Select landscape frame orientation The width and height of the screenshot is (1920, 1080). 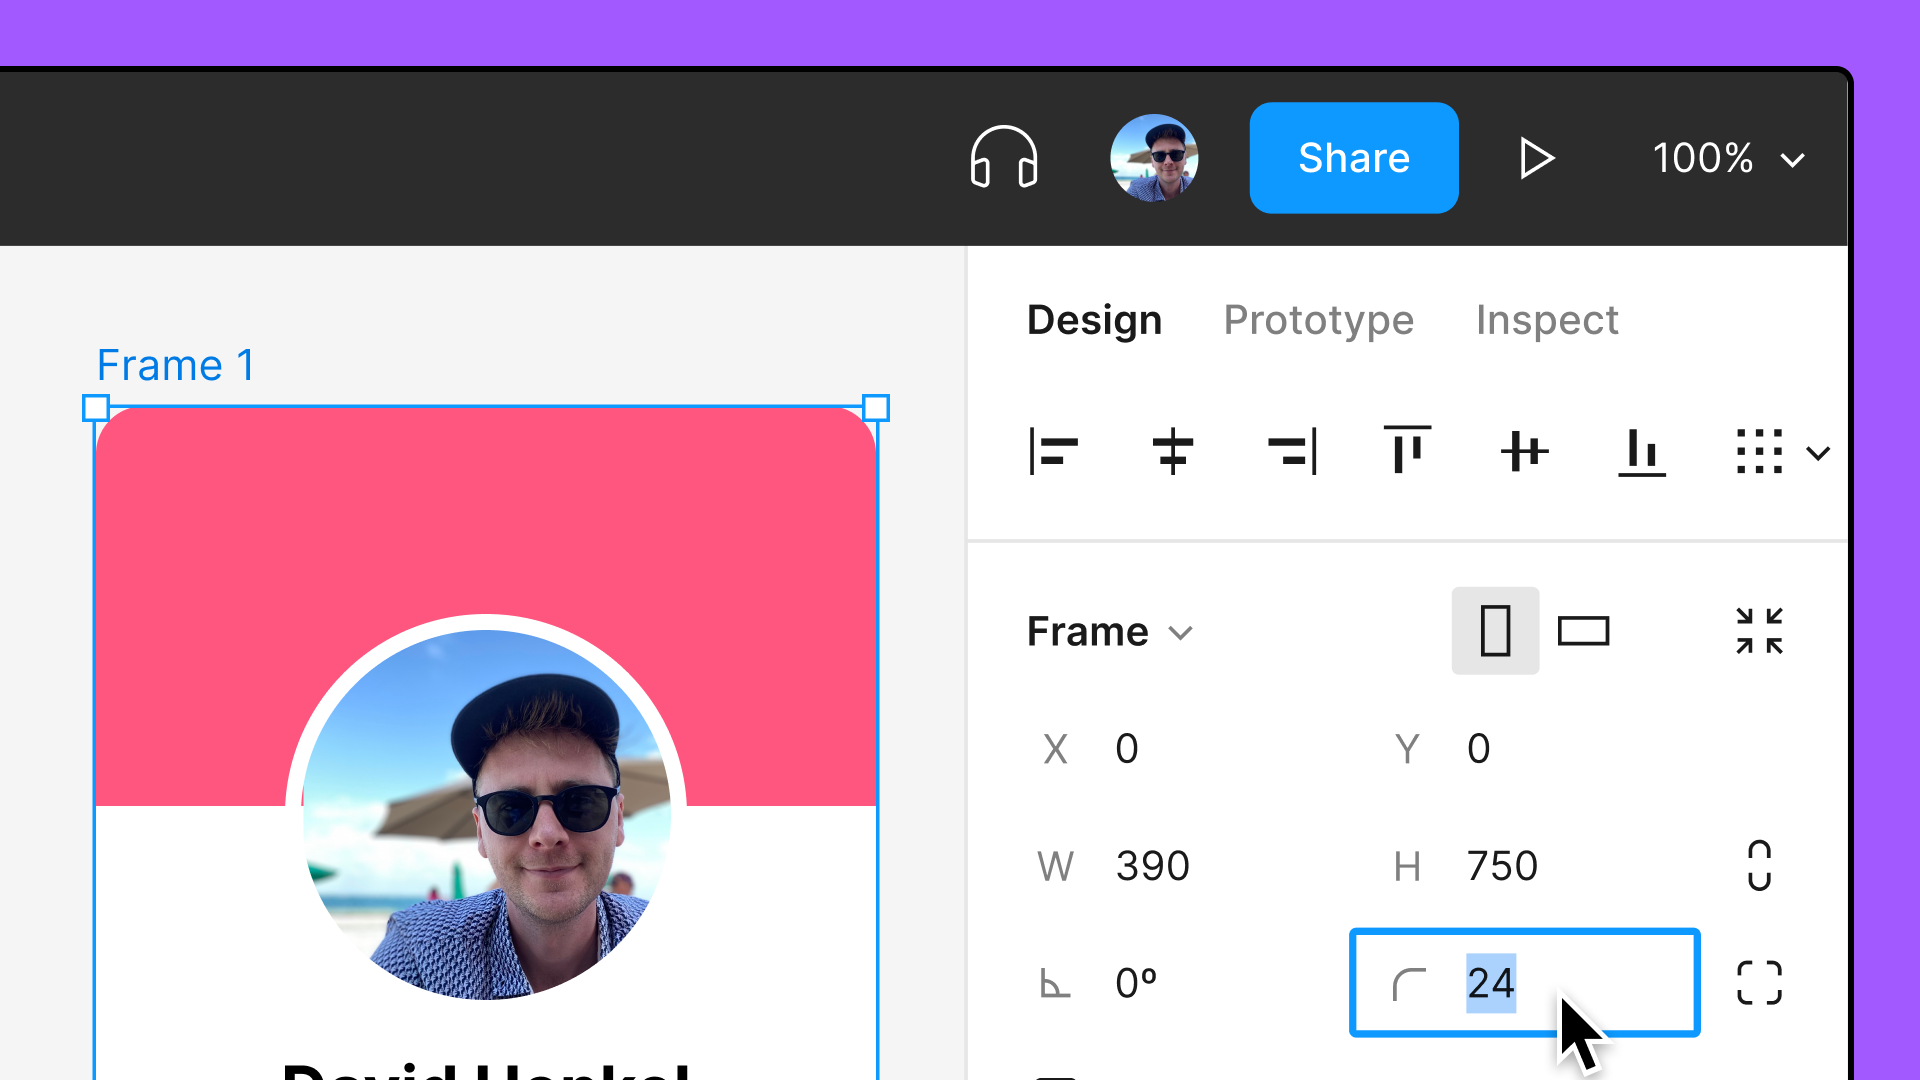point(1583,632)
